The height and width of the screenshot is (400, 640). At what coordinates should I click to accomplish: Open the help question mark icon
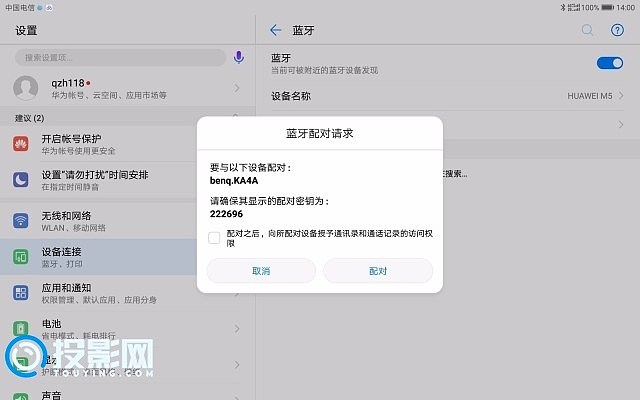coord(617,30)
